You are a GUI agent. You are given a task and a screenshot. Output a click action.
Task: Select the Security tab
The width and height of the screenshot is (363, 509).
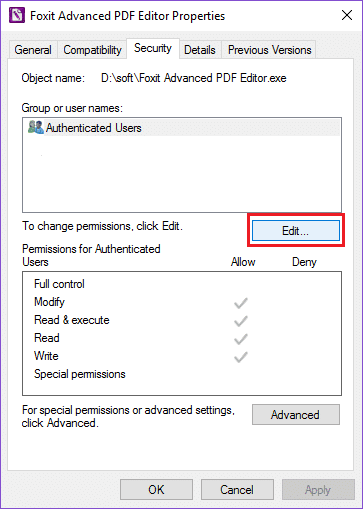coord(153,48)
